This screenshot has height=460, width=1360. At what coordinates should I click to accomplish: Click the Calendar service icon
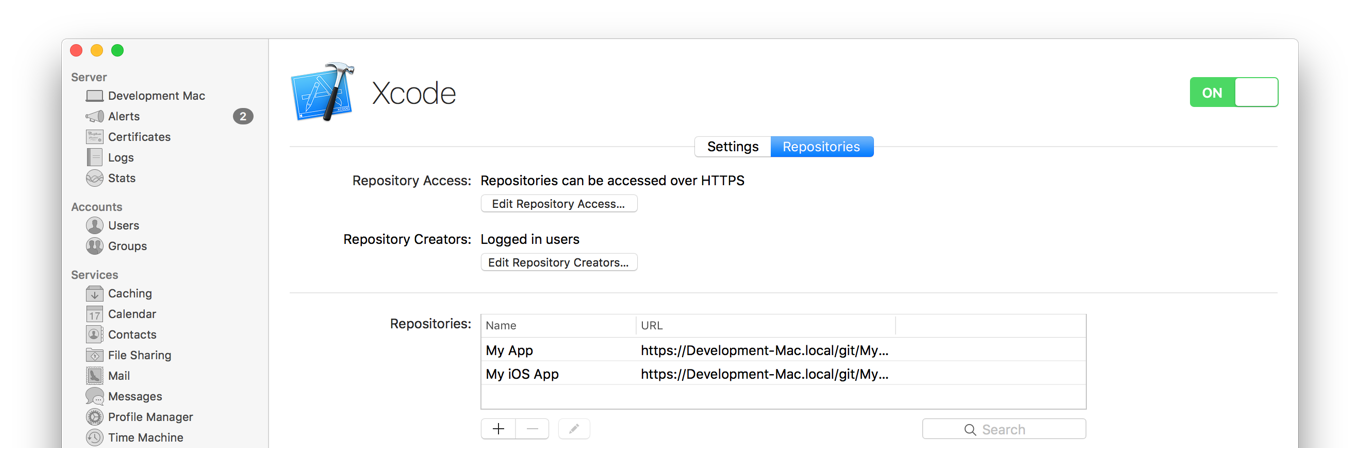pos(95,314)
